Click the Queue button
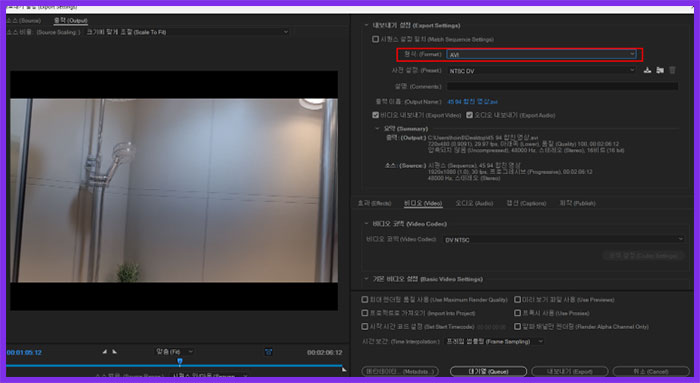 tap(488, 371)
